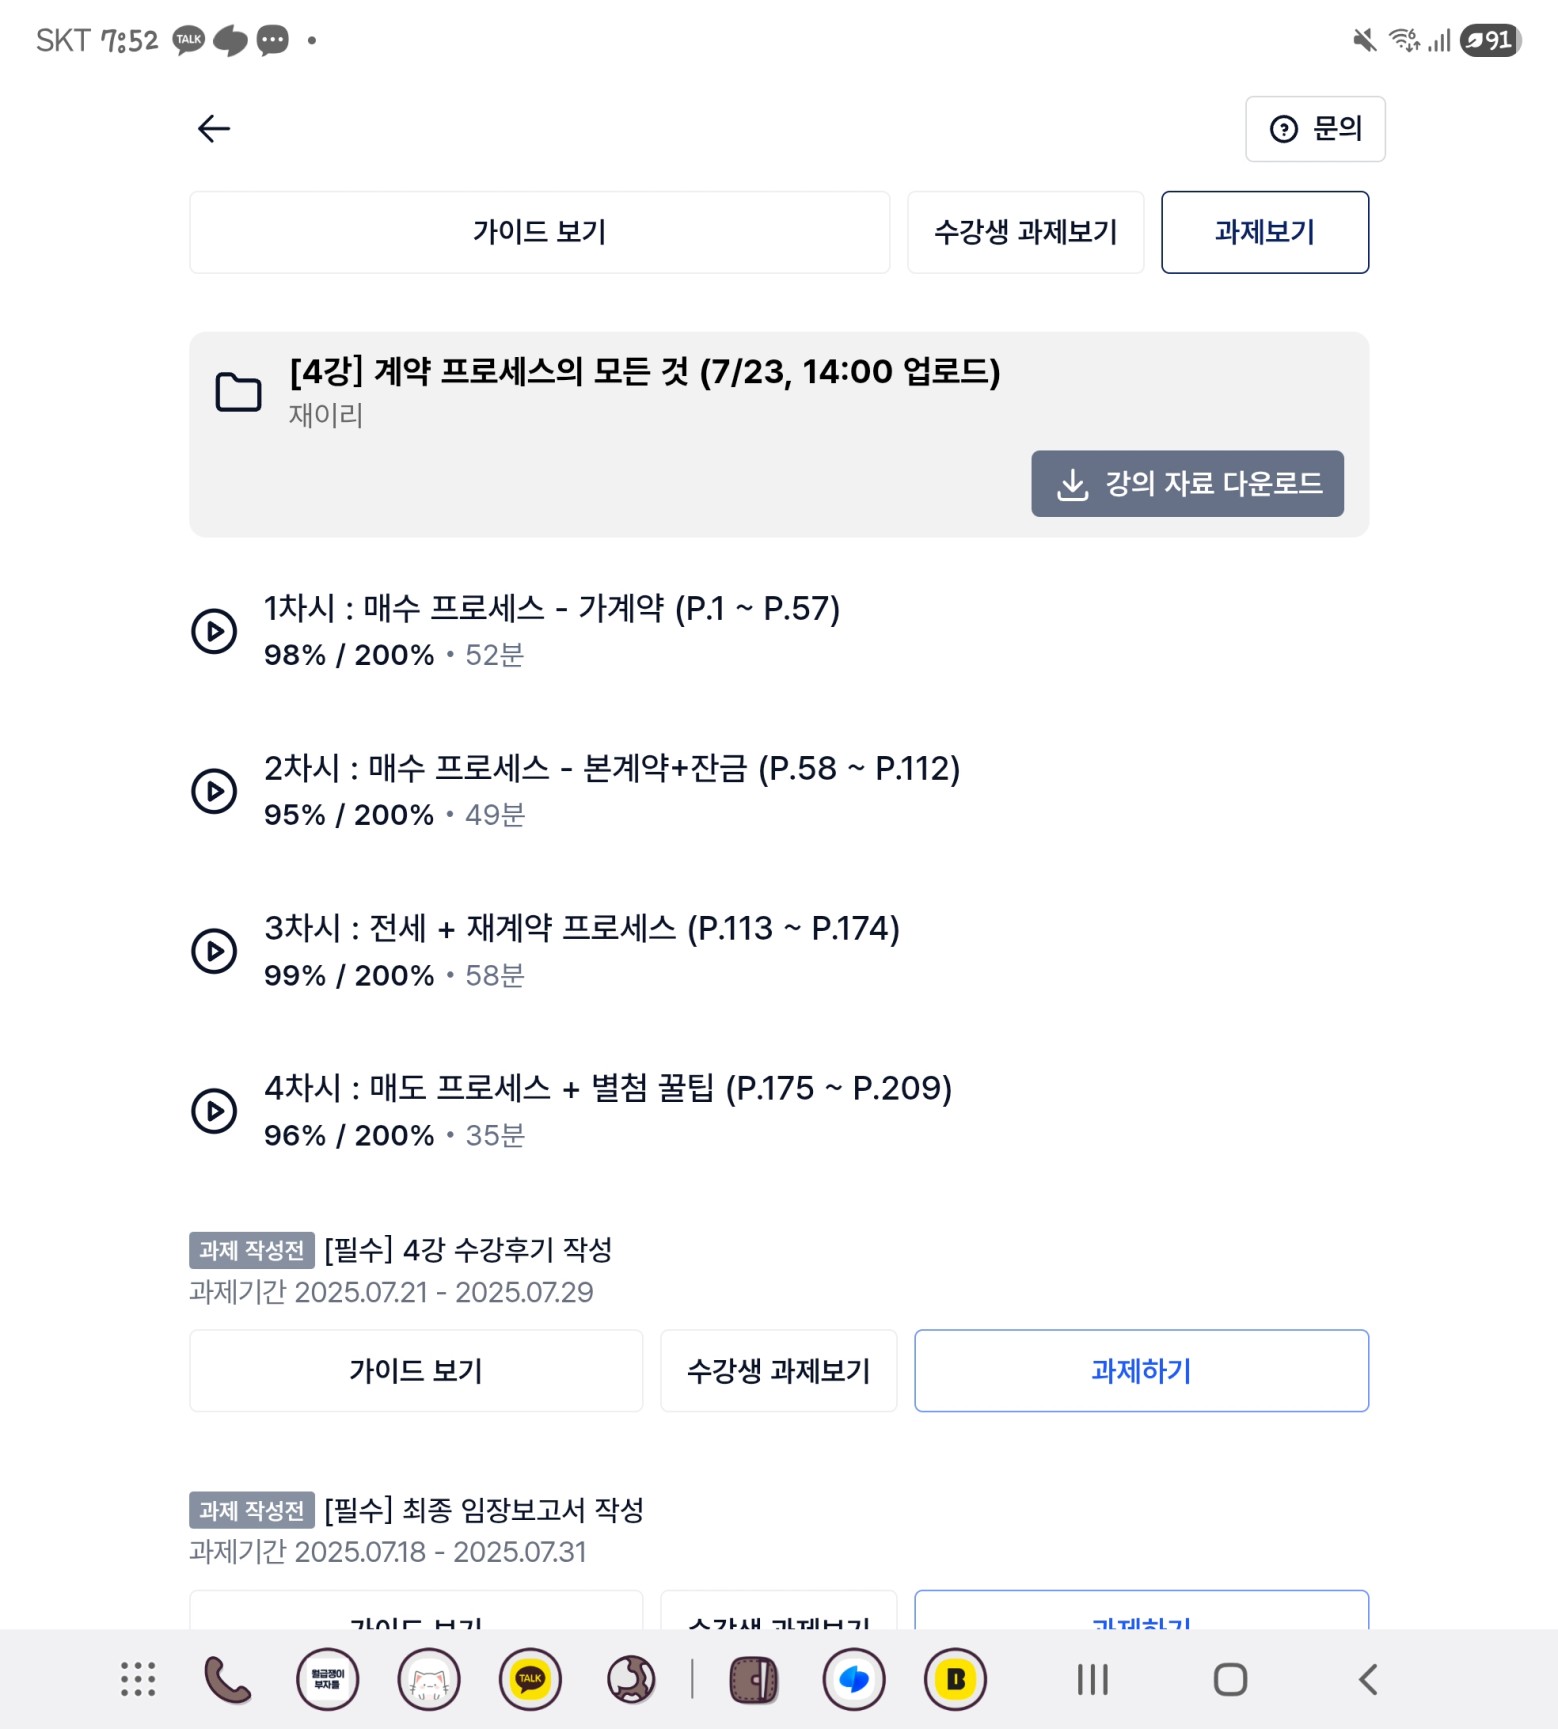1558x1729 pixels.
Task: Open top 수강생 과제보기 button
Action: pos(1025,232)
